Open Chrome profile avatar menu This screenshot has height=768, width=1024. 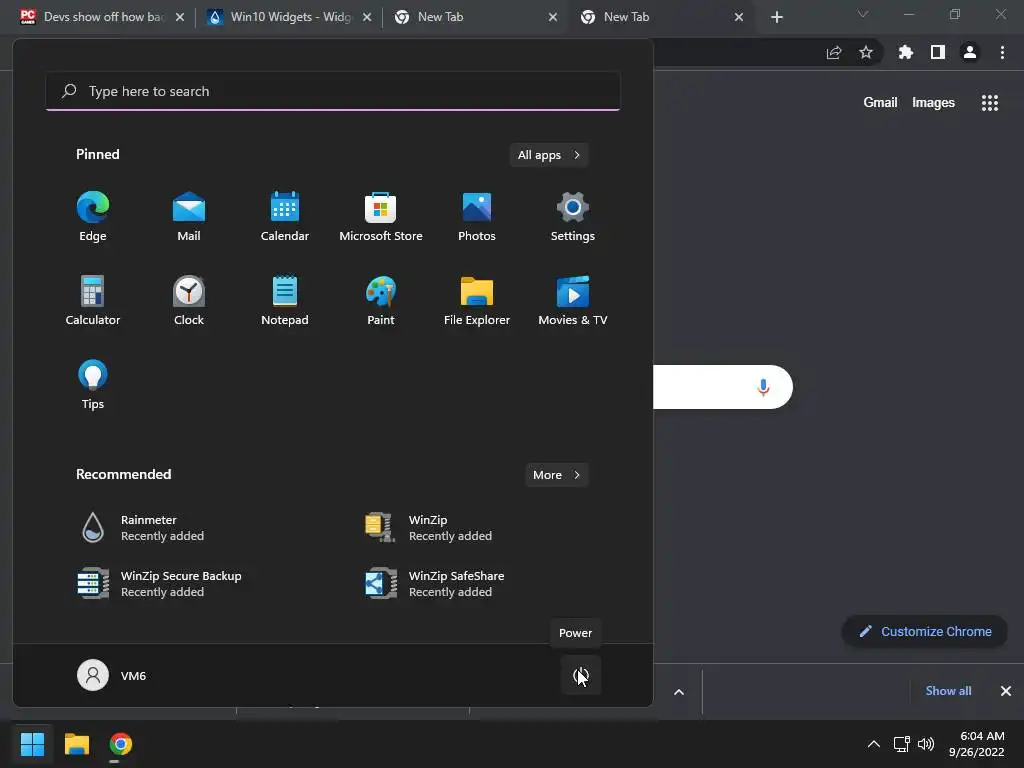[970, 52]
